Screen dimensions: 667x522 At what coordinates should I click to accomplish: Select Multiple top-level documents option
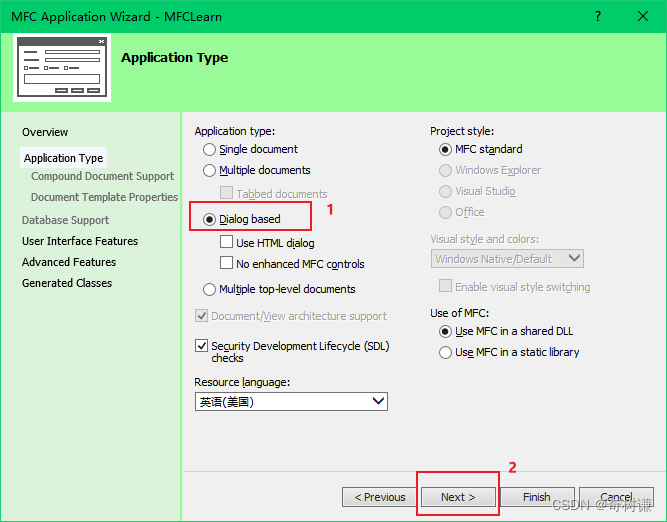[209, 289]
